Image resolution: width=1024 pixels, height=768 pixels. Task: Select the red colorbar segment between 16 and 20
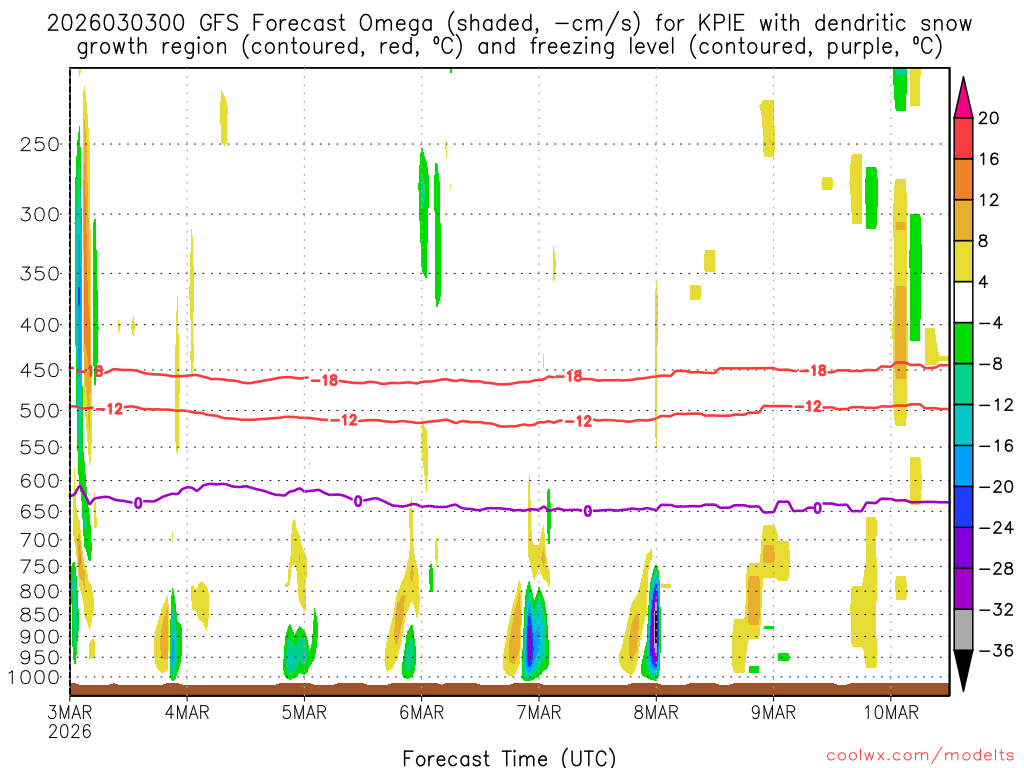tap(964, 138)
